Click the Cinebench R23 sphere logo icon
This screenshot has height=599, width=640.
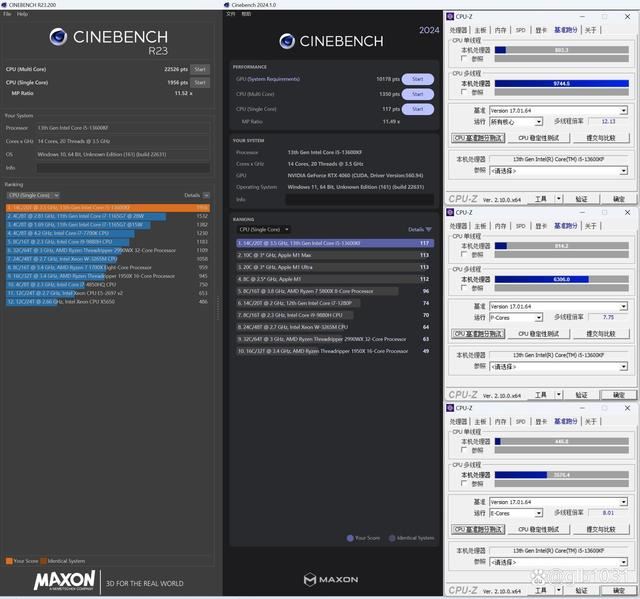(58, 37)
